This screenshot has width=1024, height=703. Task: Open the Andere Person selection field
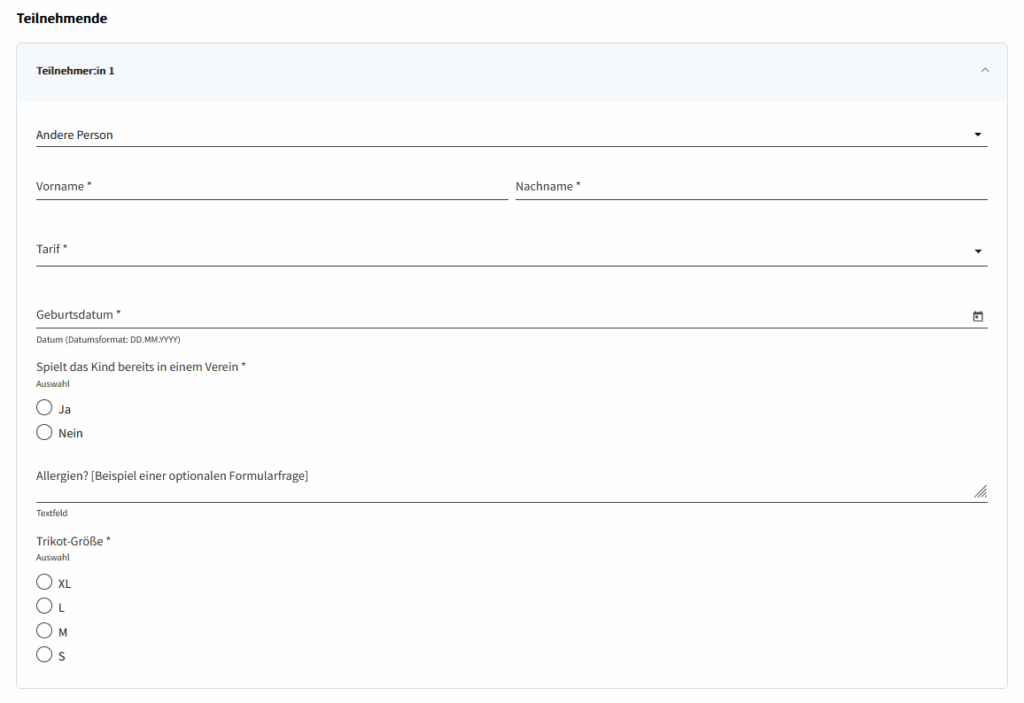tap(500, 135)
